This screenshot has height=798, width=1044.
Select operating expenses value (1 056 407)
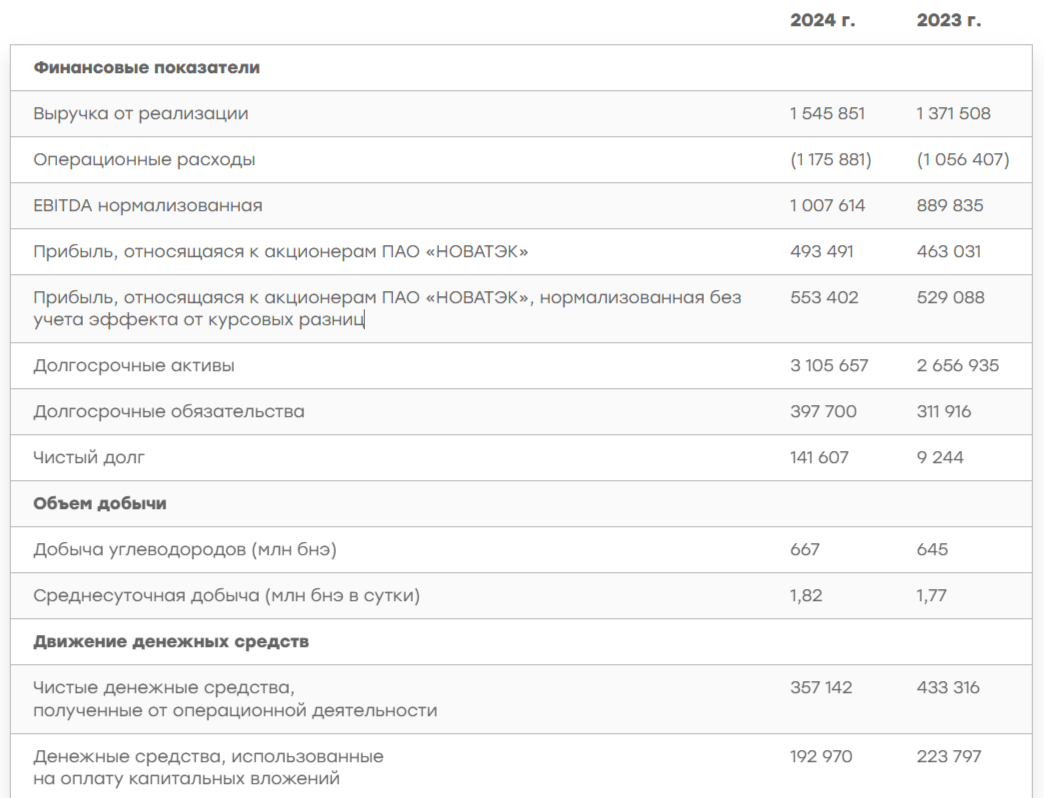[963, 160]
